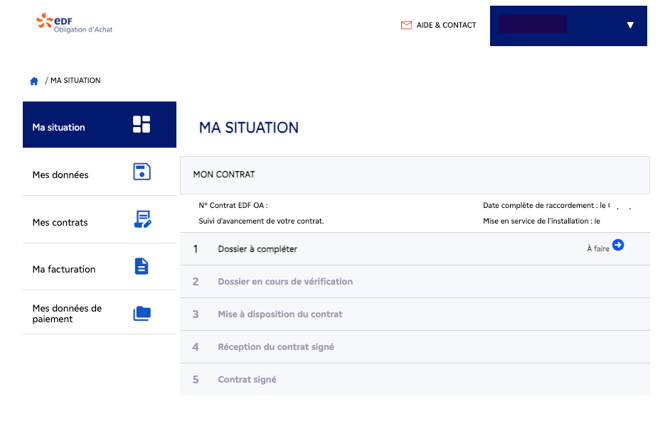The width and height of the screenshot is (670, 428).
Task: Select step 5 Contrat signé
Action: click(x=247, y=379)
